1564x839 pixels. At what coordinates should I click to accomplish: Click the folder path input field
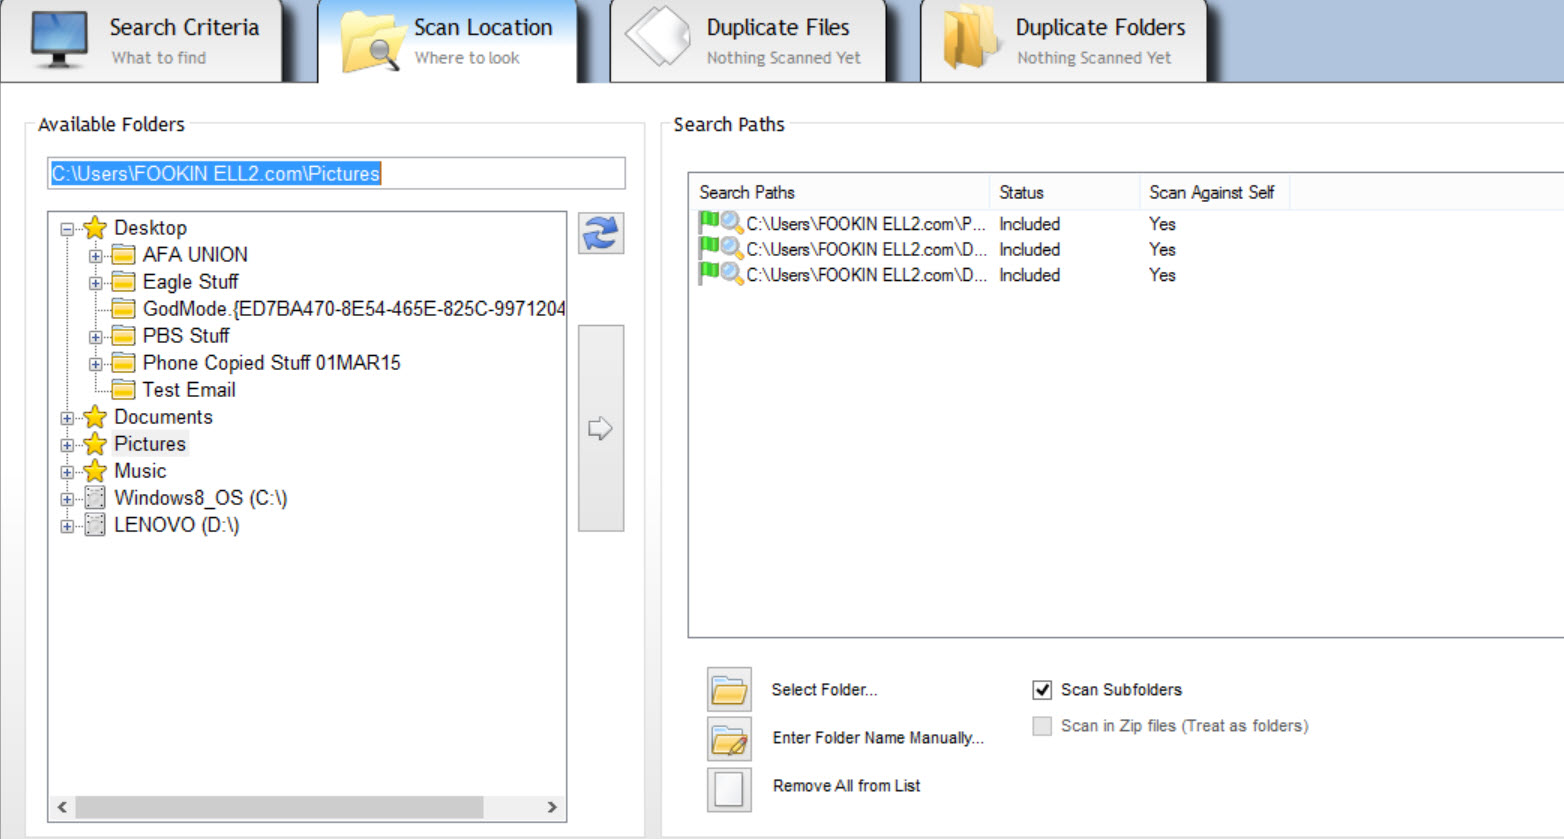[x=336, y=173]
